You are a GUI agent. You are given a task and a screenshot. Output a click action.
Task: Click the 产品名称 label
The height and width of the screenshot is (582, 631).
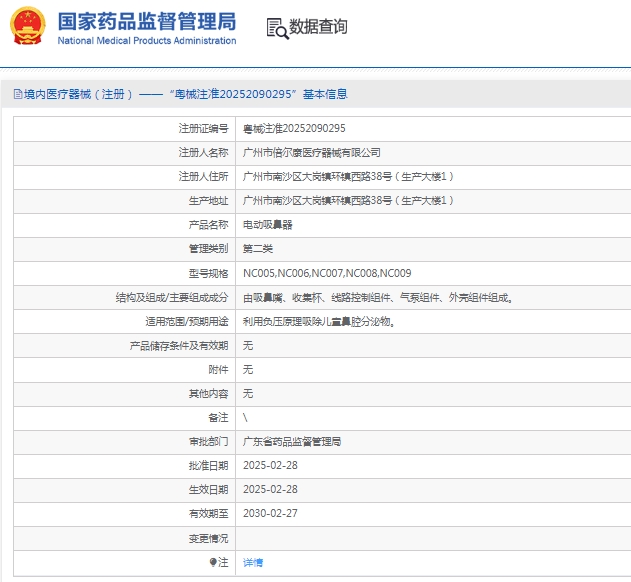[208, 225]
